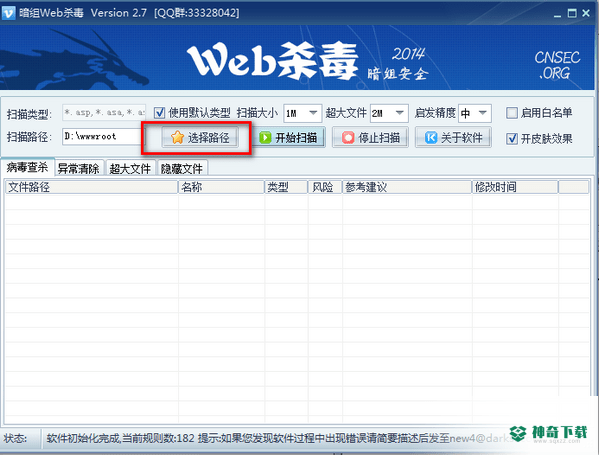Switch to the 病毒查杀 tab
The width and height of the screenshot is (599, 455).
28,167
